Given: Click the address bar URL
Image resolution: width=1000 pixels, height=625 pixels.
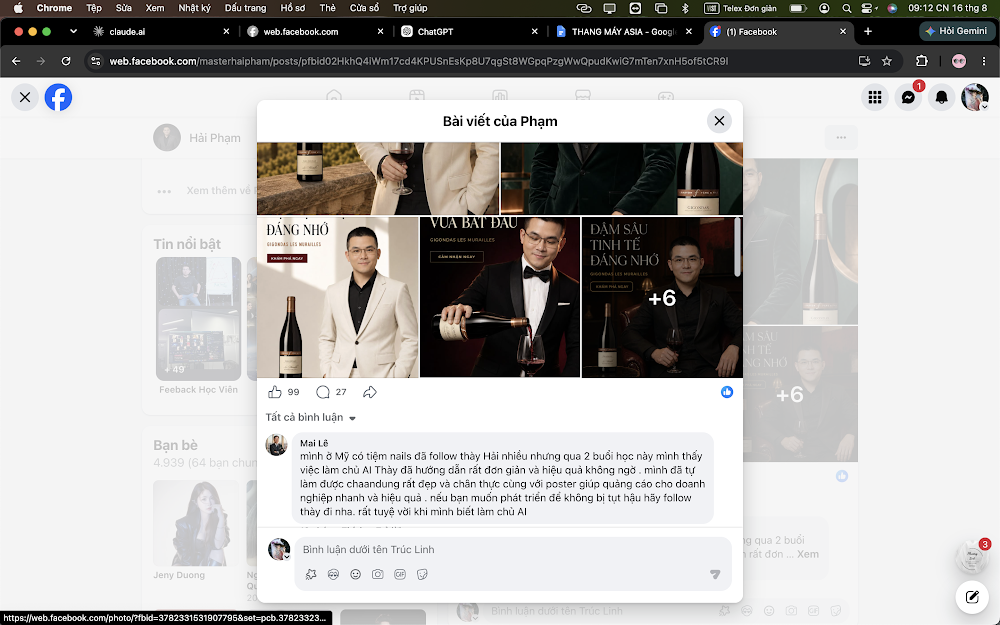Looking at the screenshot, I should tap(418, 61).
